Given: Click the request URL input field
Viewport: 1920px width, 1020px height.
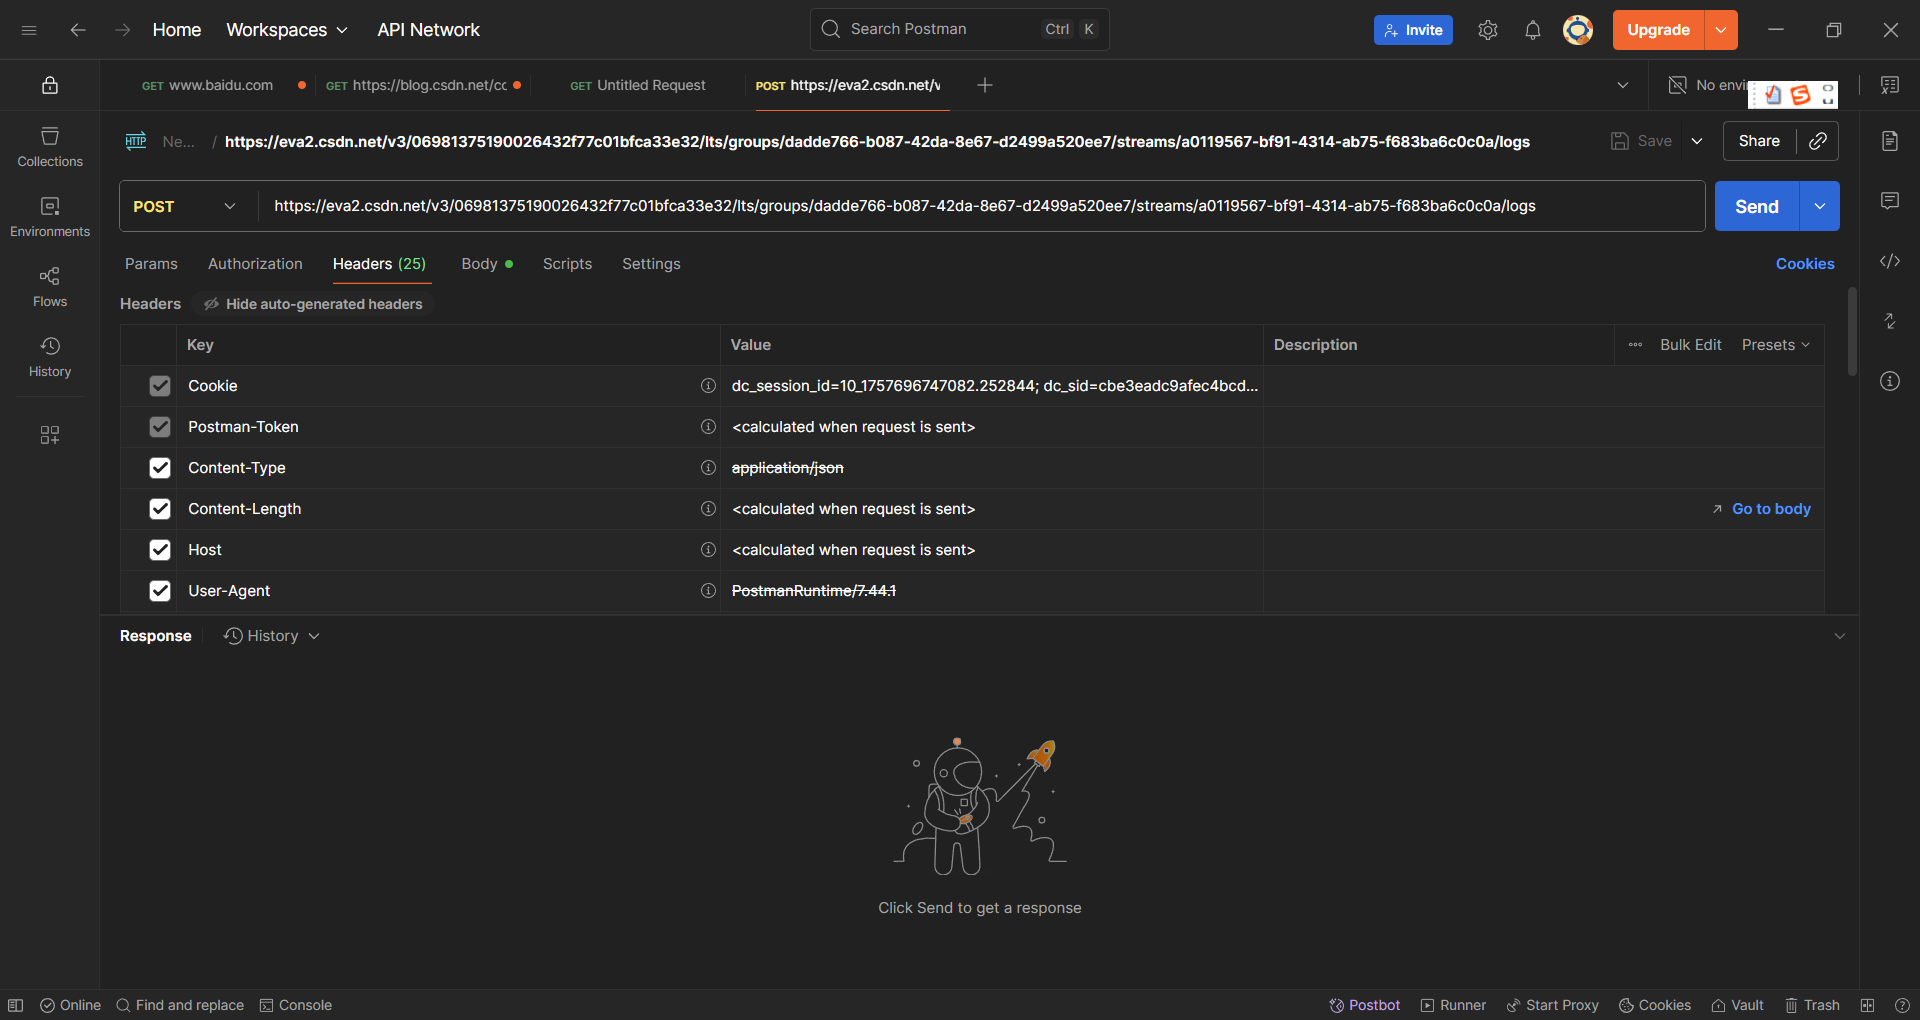Looking at the screenshot, I should click(981, 206).
